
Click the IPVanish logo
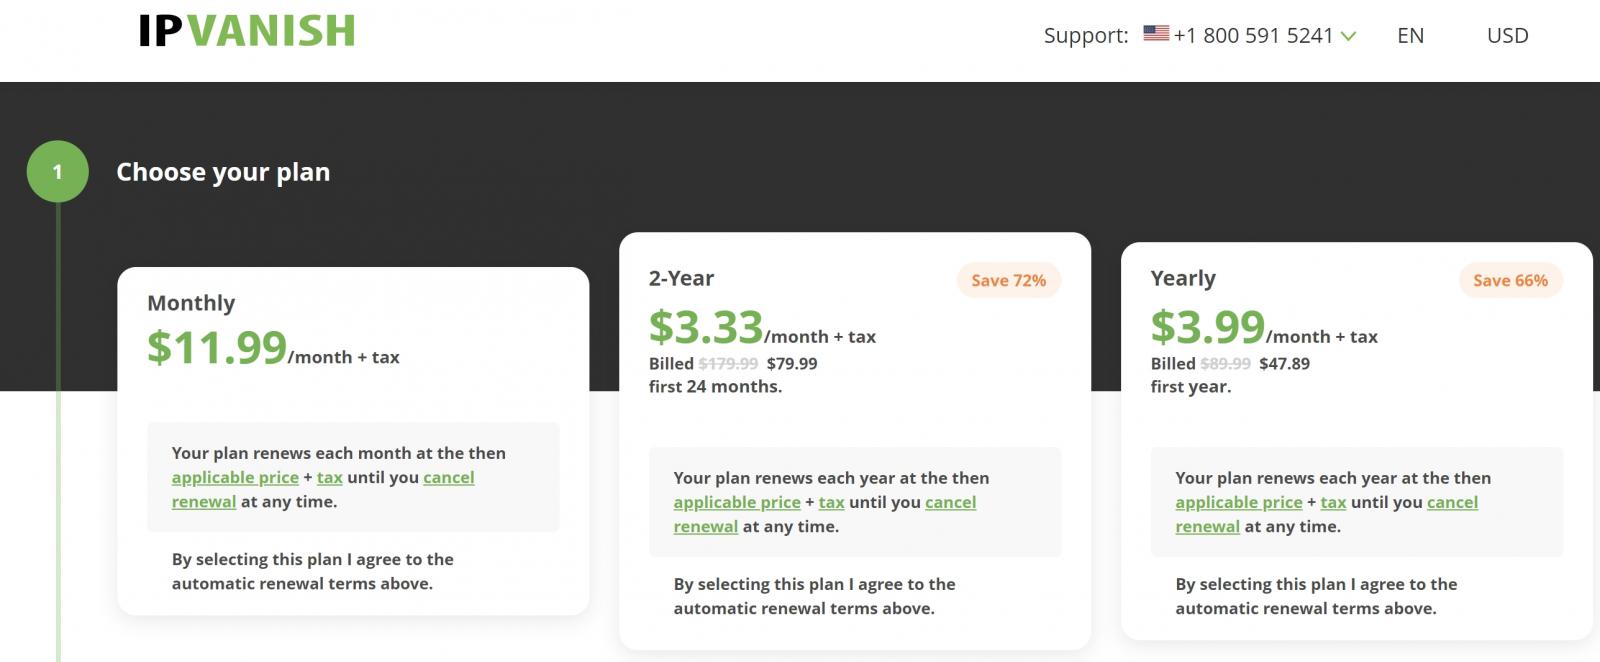click(247, 31)
